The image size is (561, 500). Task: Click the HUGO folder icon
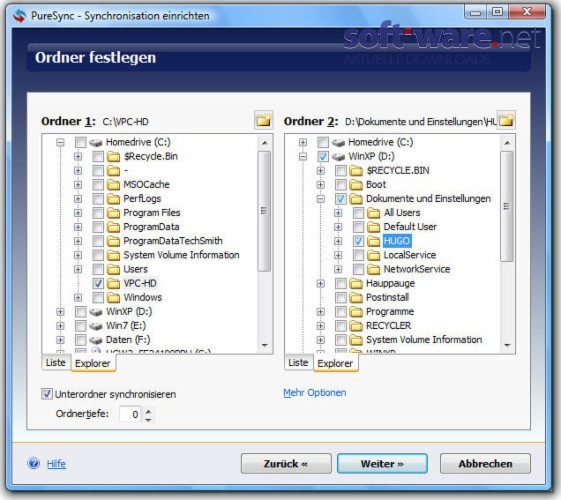pos(374,241)
